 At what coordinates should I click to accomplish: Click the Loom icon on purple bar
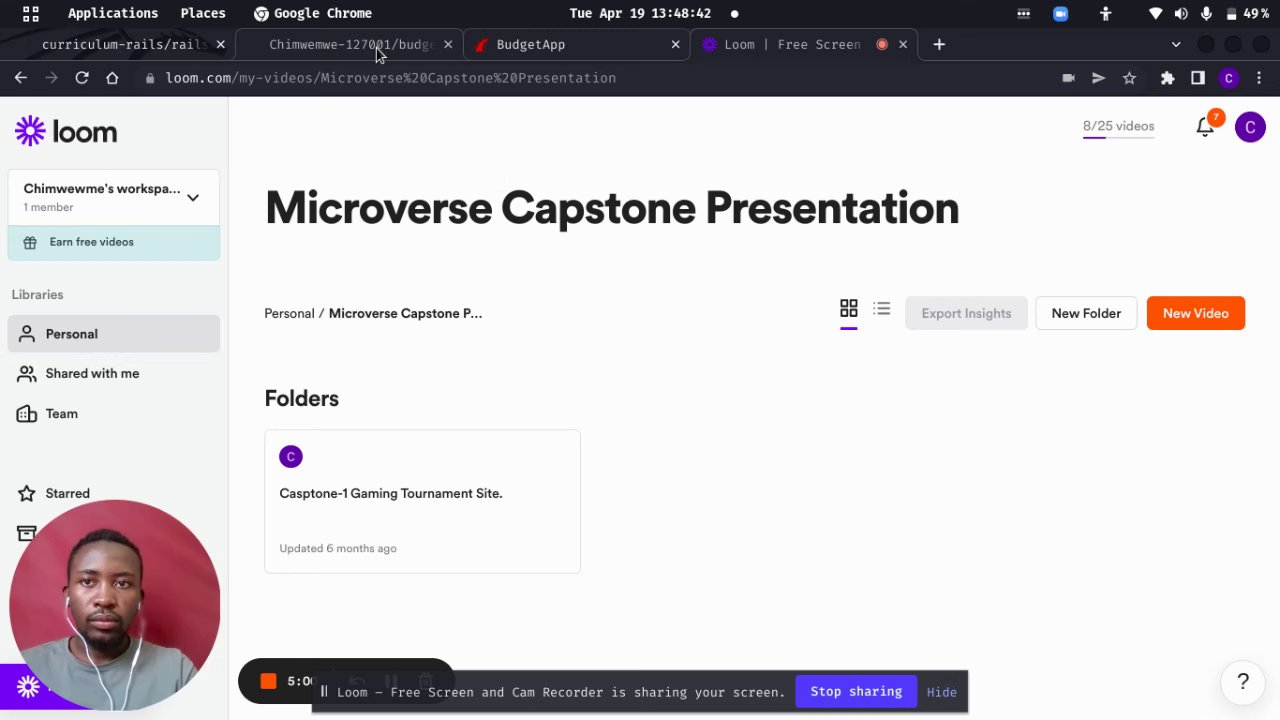pos(28,686)
